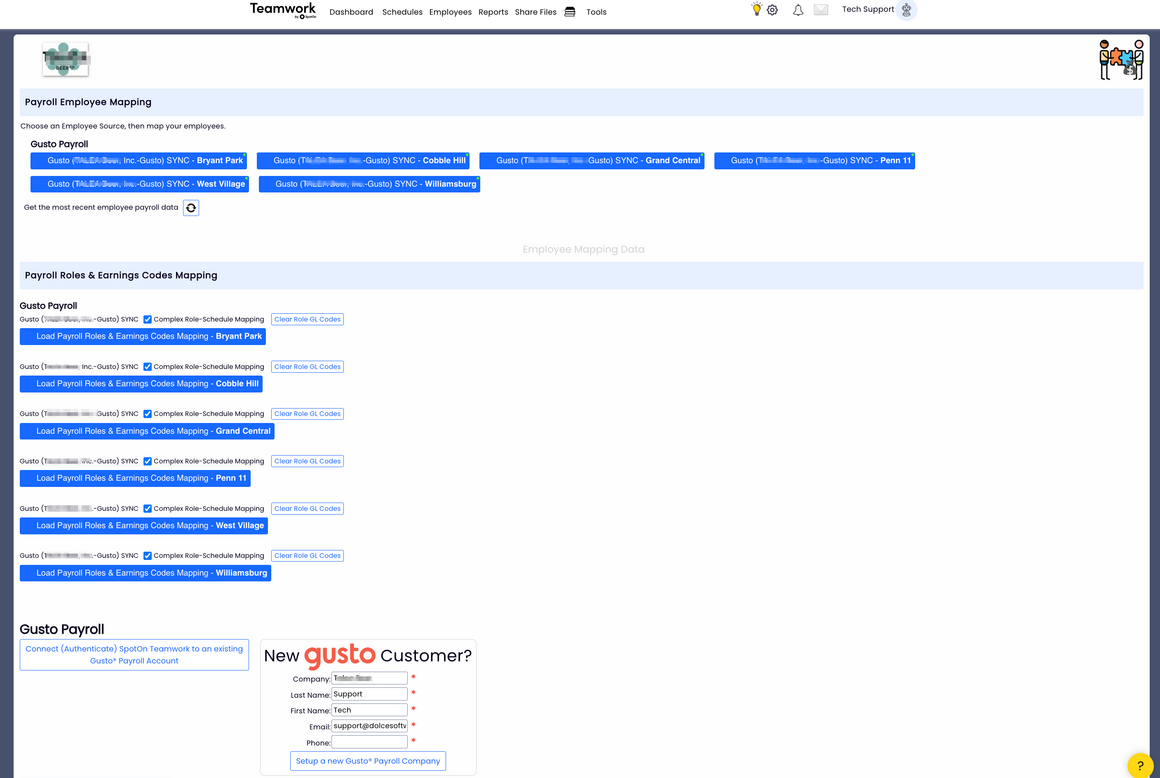The width and height of the screenshot is (1160, 778).
Task: Open the Share Files menu
Action: pyautogui.click(x=536, y=12)
